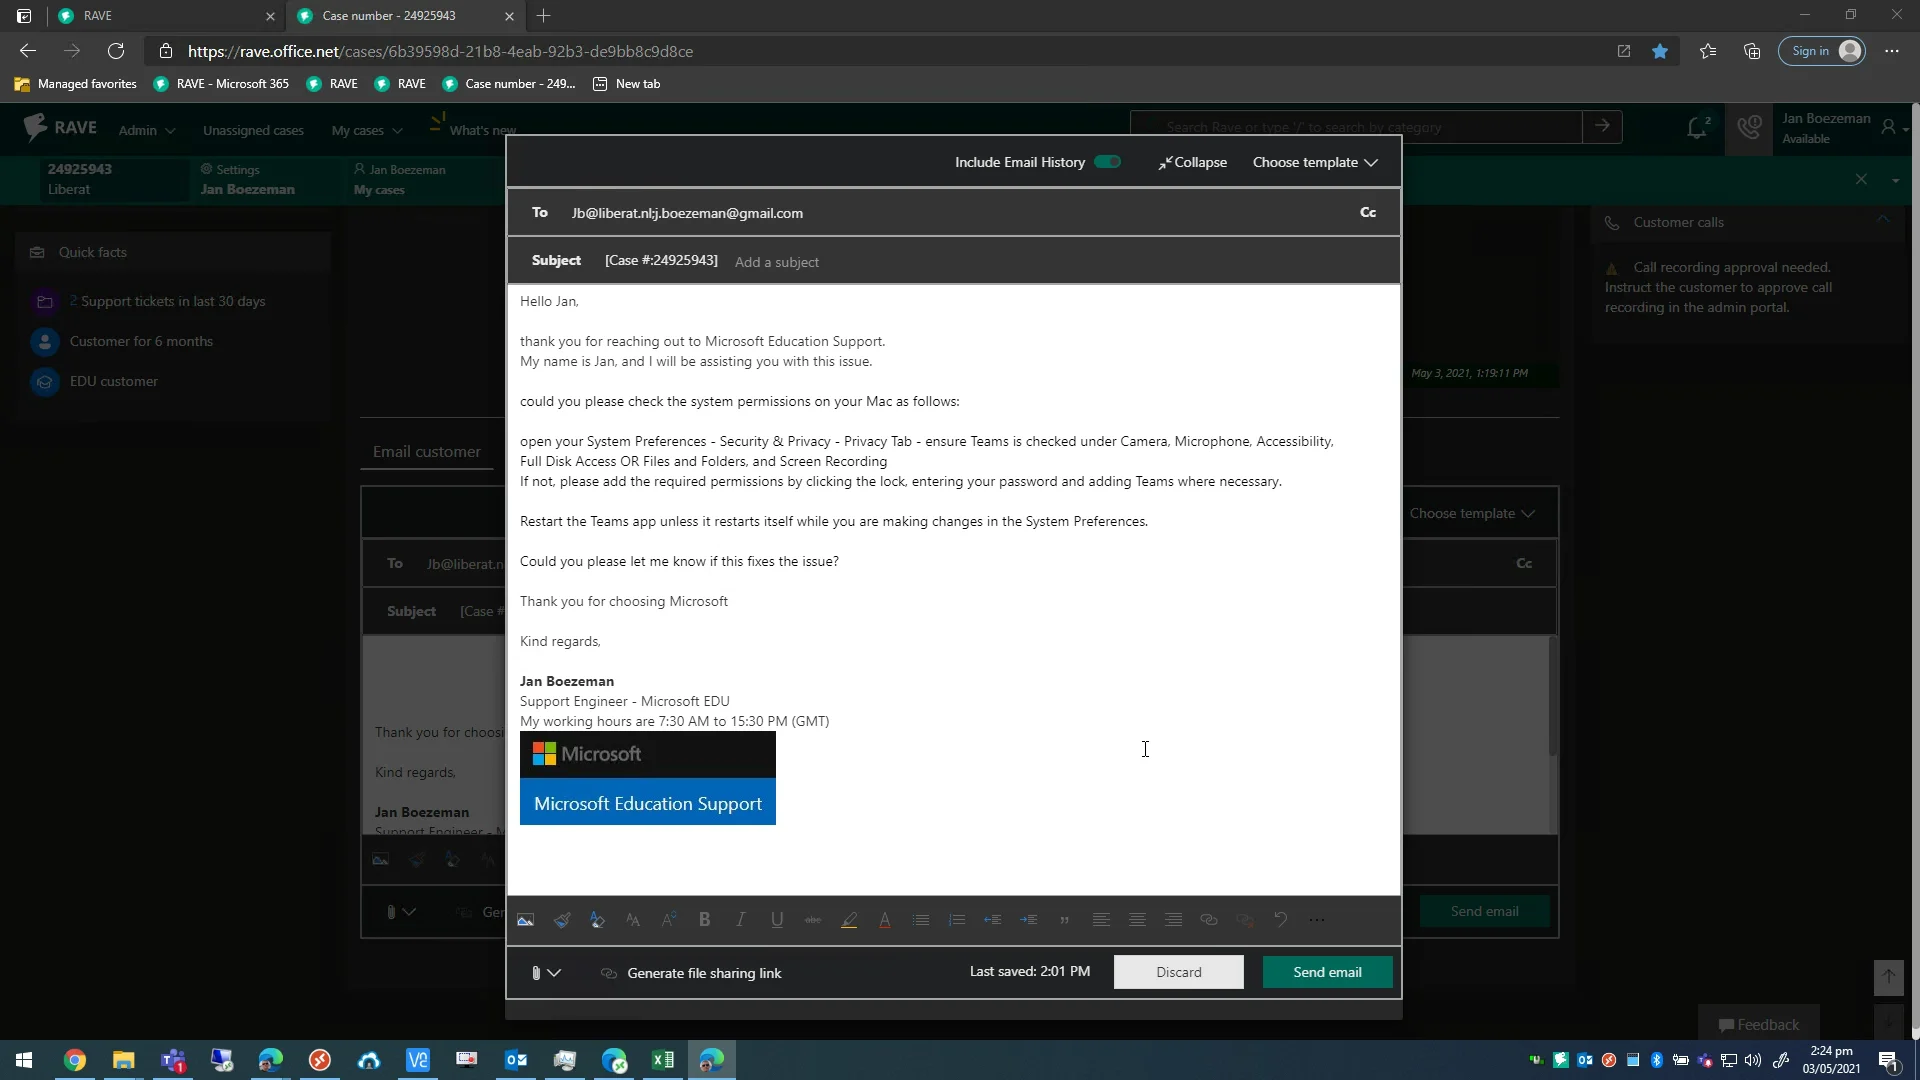Click the bulleted list icon
Screen dimensions: 1920x1080
921,919
